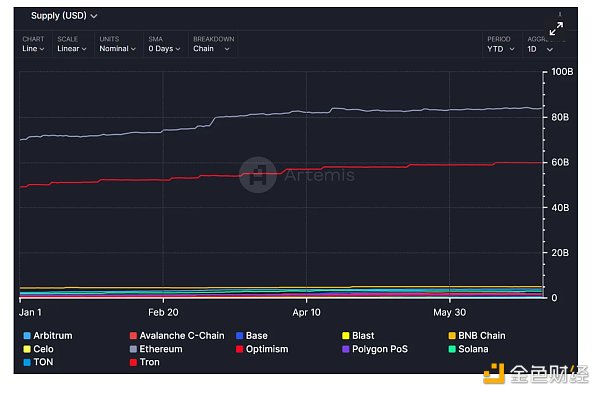
Task: Click the BNB Chain orange legend swatch
Action: [452, 336]
